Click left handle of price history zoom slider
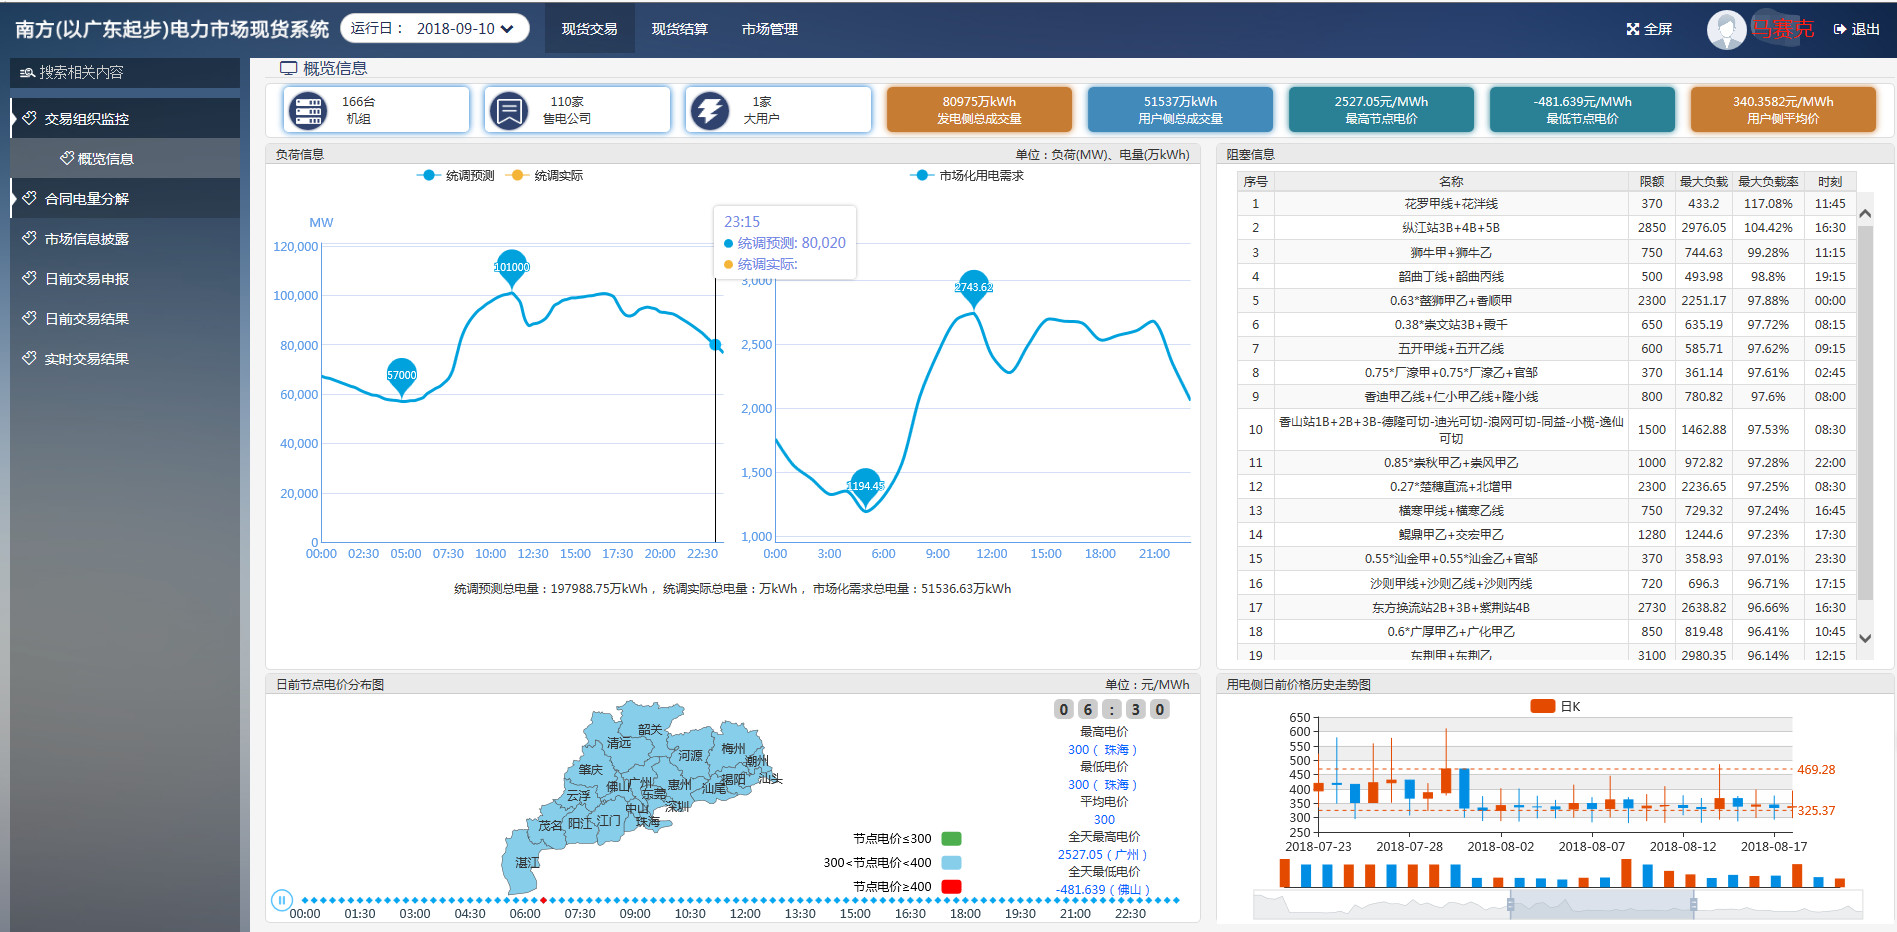 pos(1510,905)
